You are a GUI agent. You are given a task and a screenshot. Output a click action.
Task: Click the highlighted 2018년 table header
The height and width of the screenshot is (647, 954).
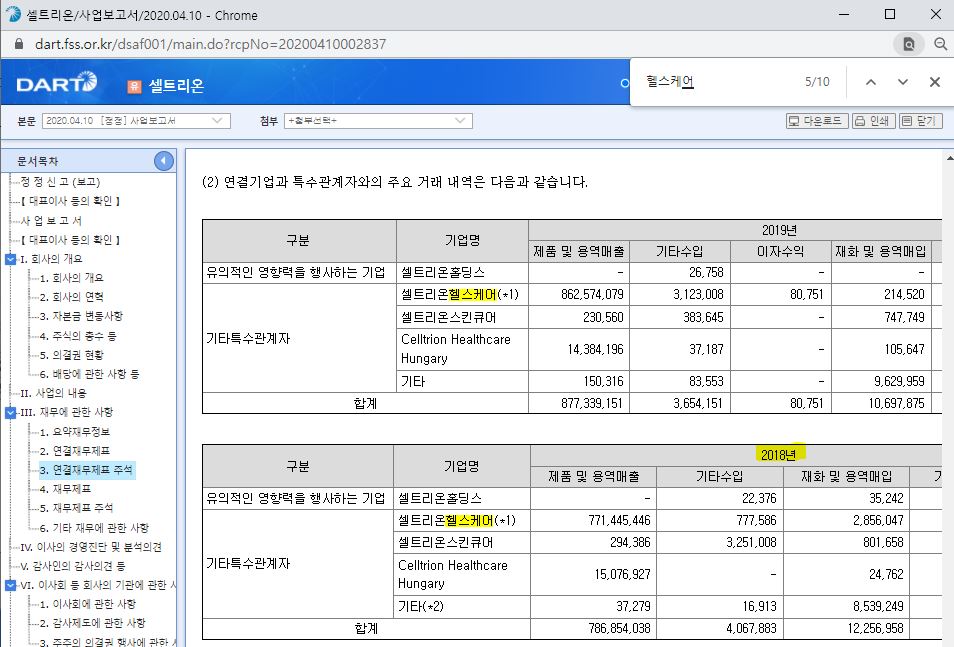(778, 455)
